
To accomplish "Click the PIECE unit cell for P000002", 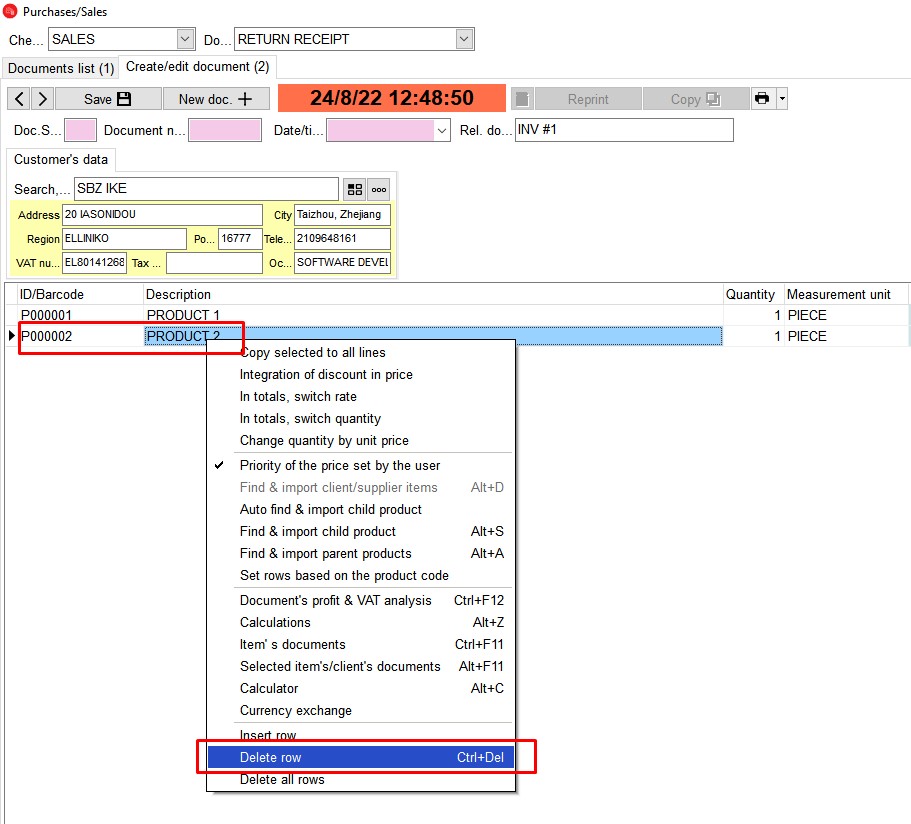I will [845, 336].
